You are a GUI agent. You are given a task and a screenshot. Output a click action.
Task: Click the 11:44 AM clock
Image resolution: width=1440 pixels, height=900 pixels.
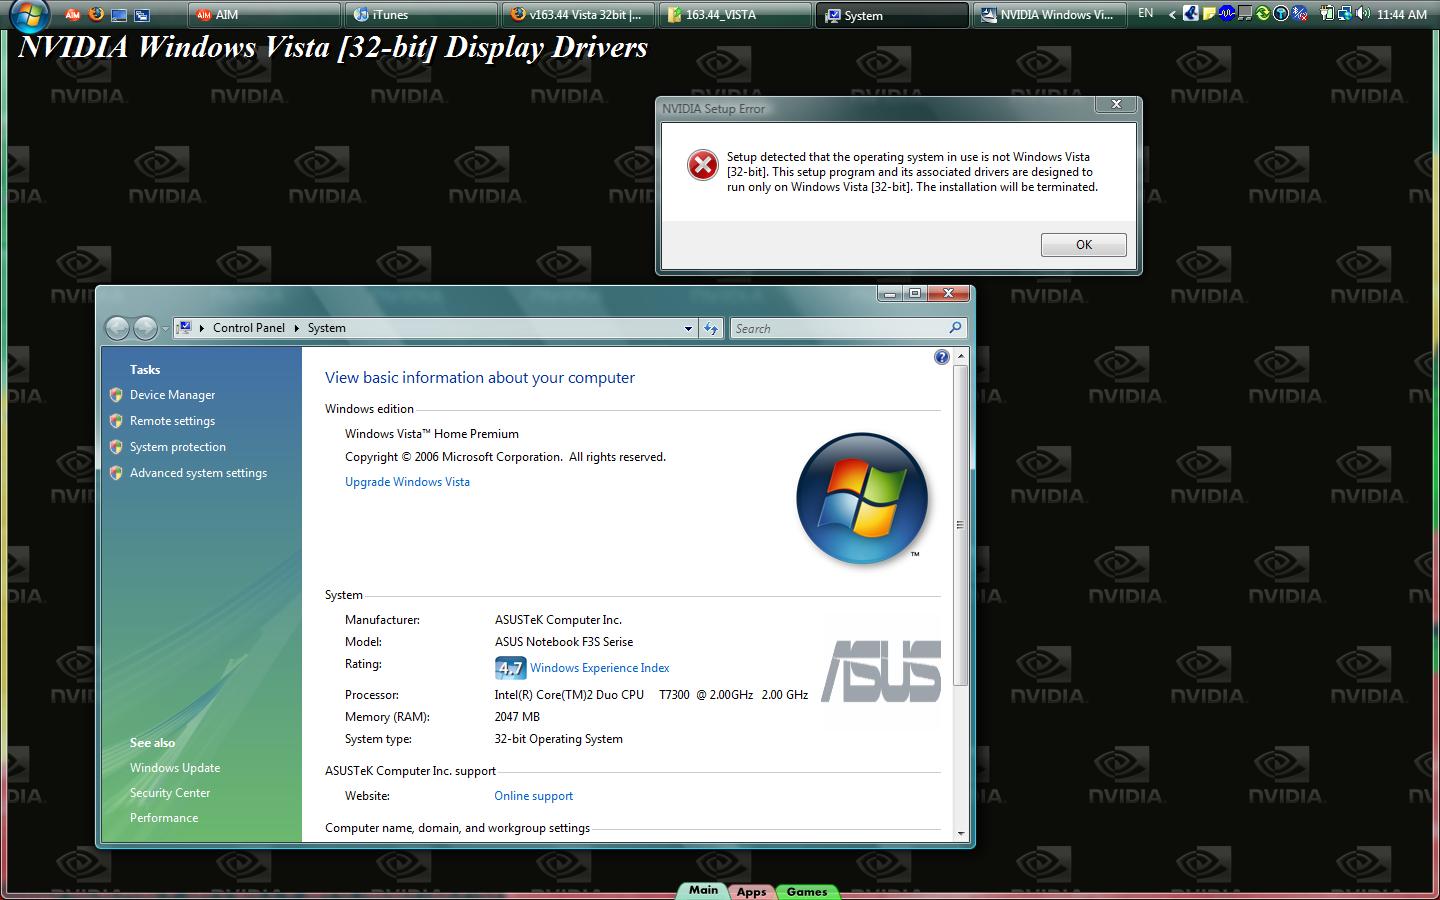point(1401,14)
